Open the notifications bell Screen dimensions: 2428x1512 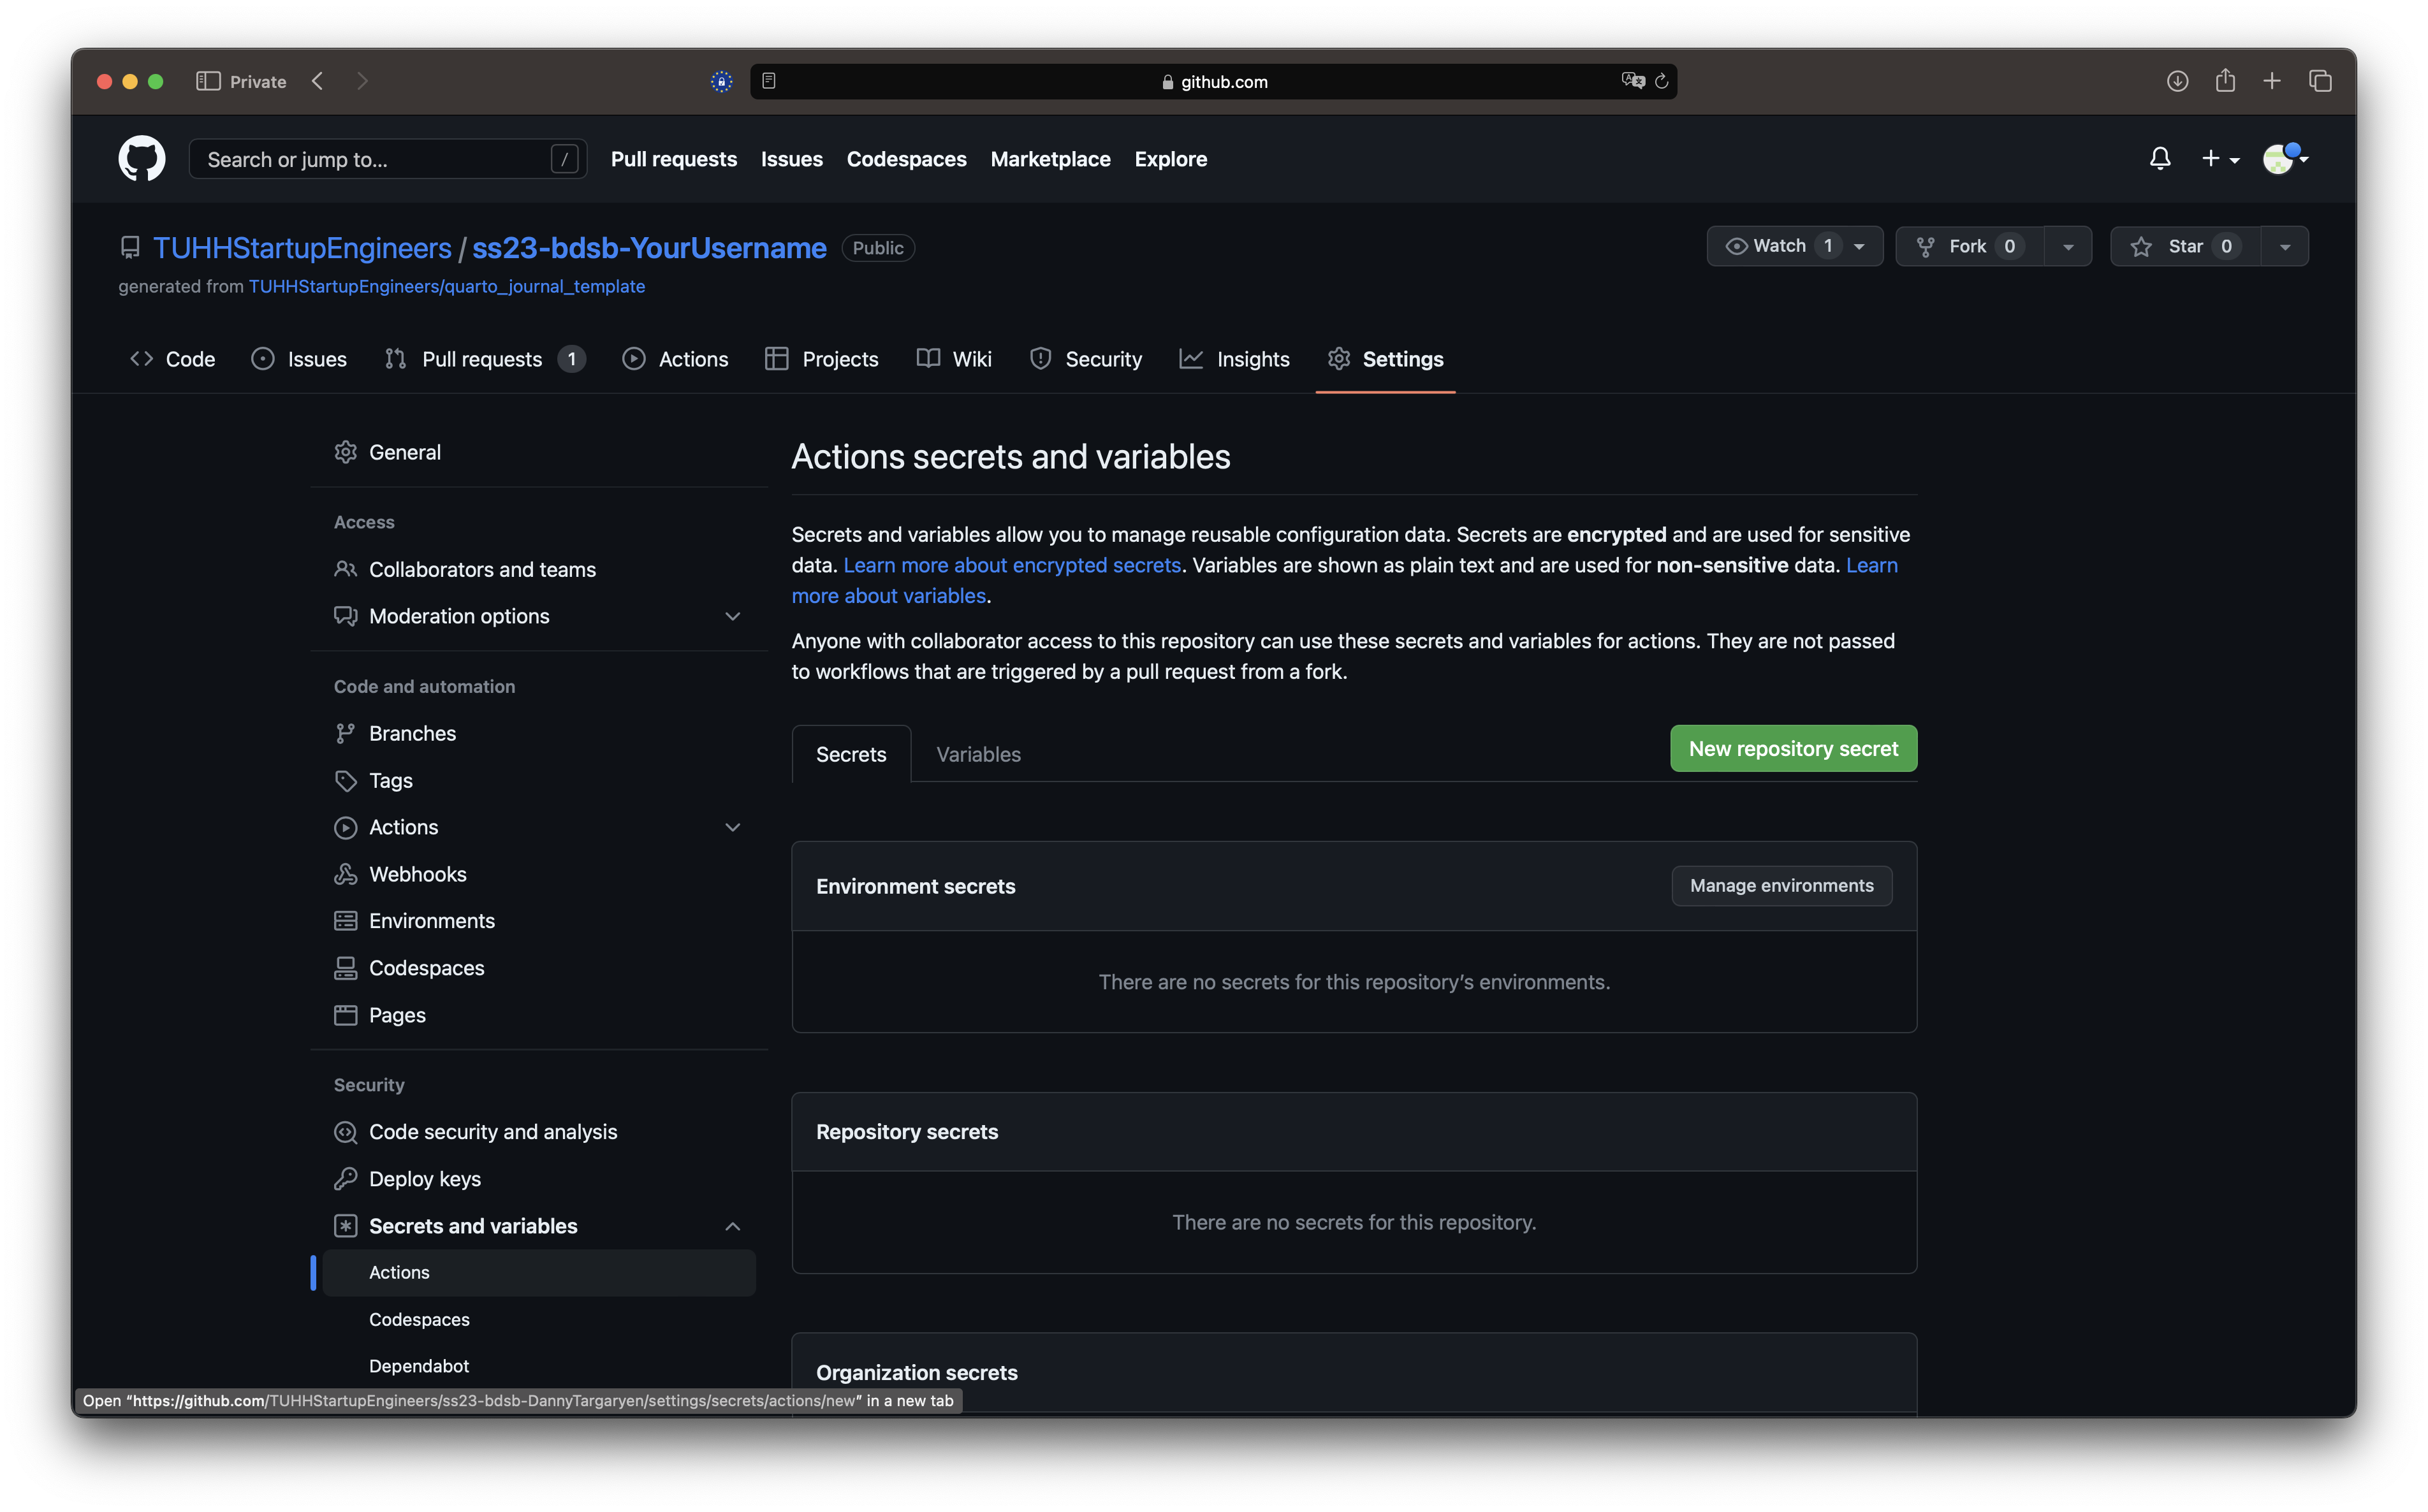2159,159
